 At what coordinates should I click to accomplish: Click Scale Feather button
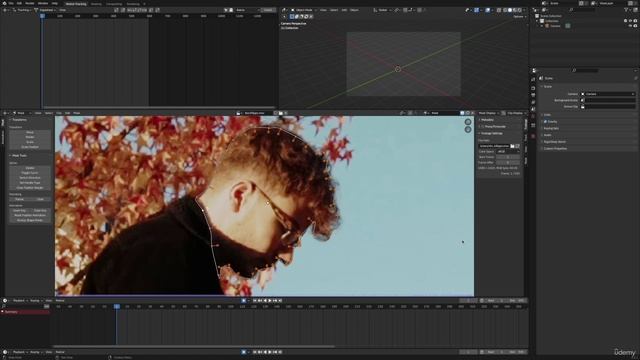pos(30,147)
